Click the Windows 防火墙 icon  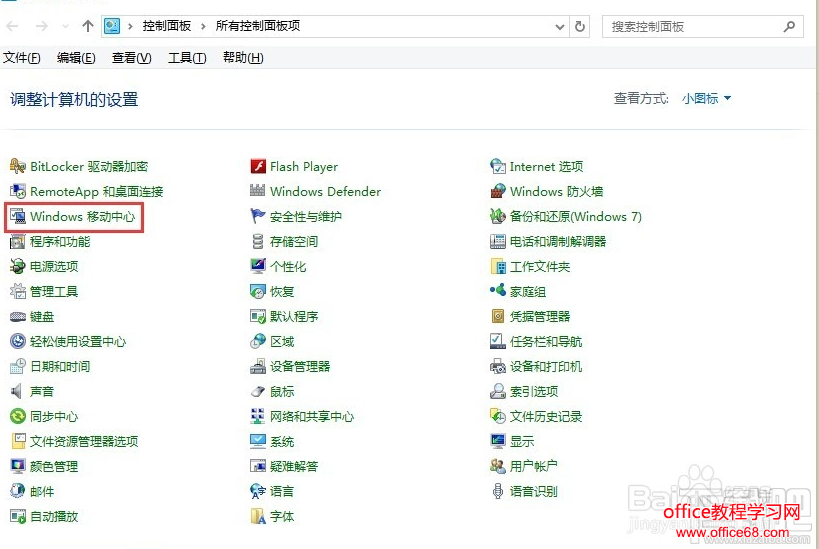[x=498, y=191]
